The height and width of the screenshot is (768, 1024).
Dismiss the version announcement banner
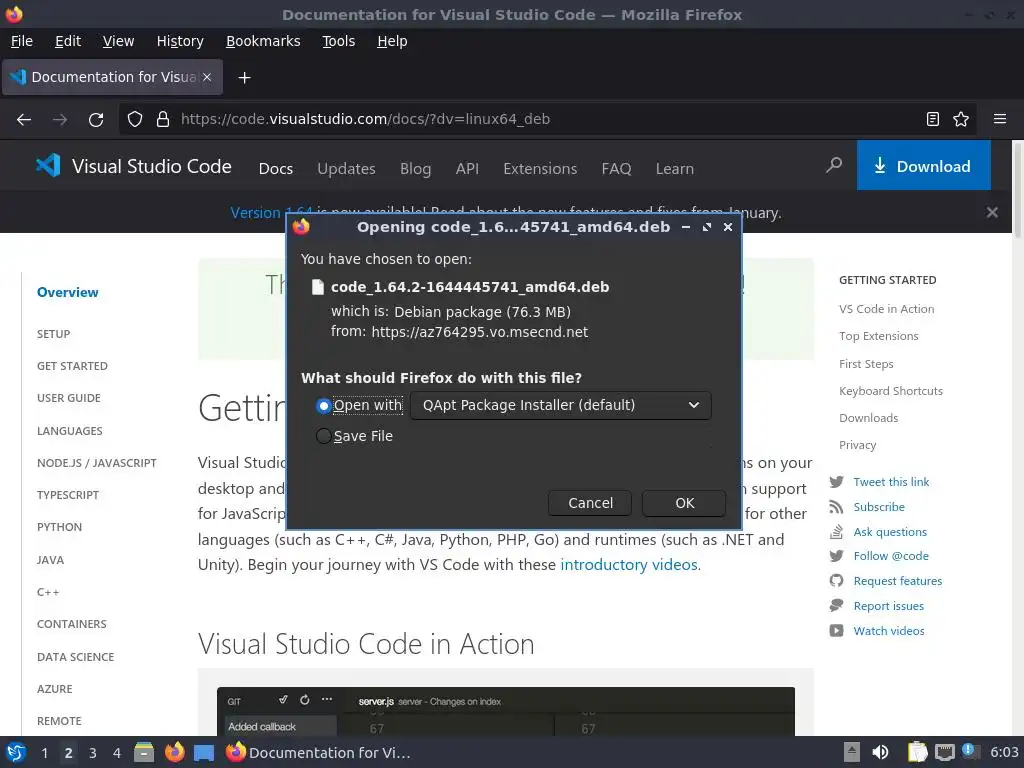tap(992, 212)
